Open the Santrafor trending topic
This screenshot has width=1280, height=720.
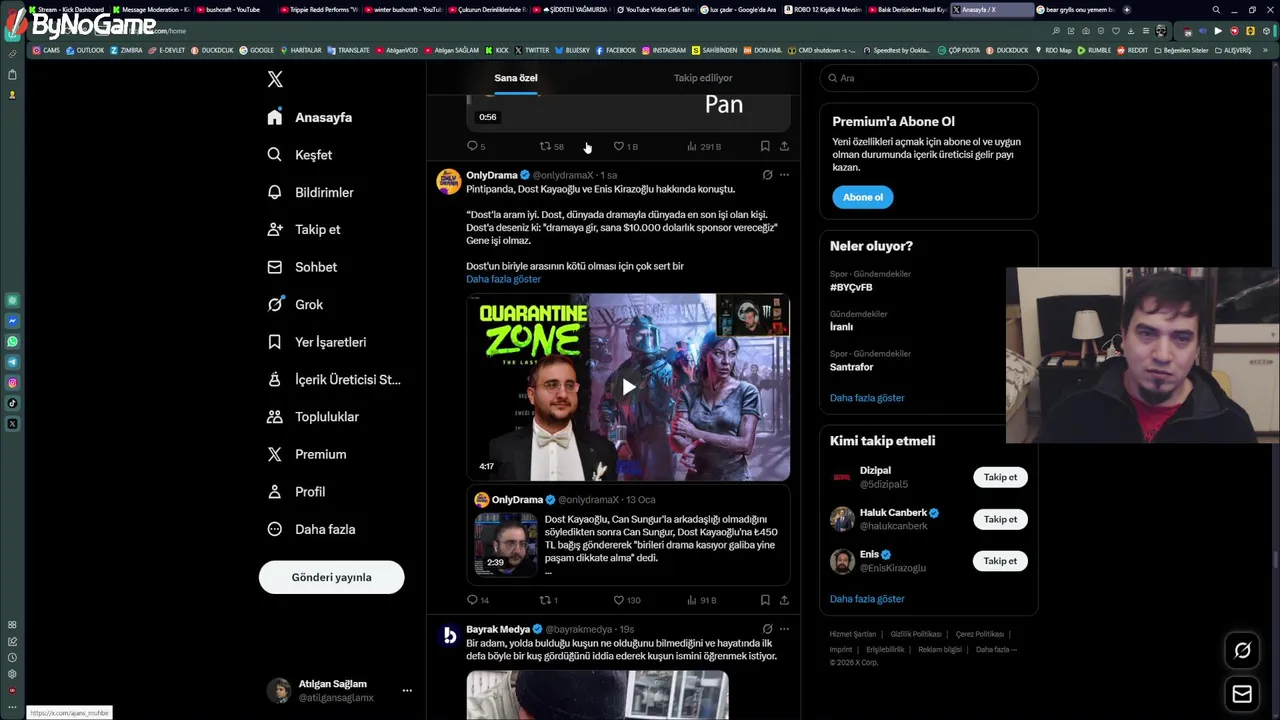pos(851,367)
